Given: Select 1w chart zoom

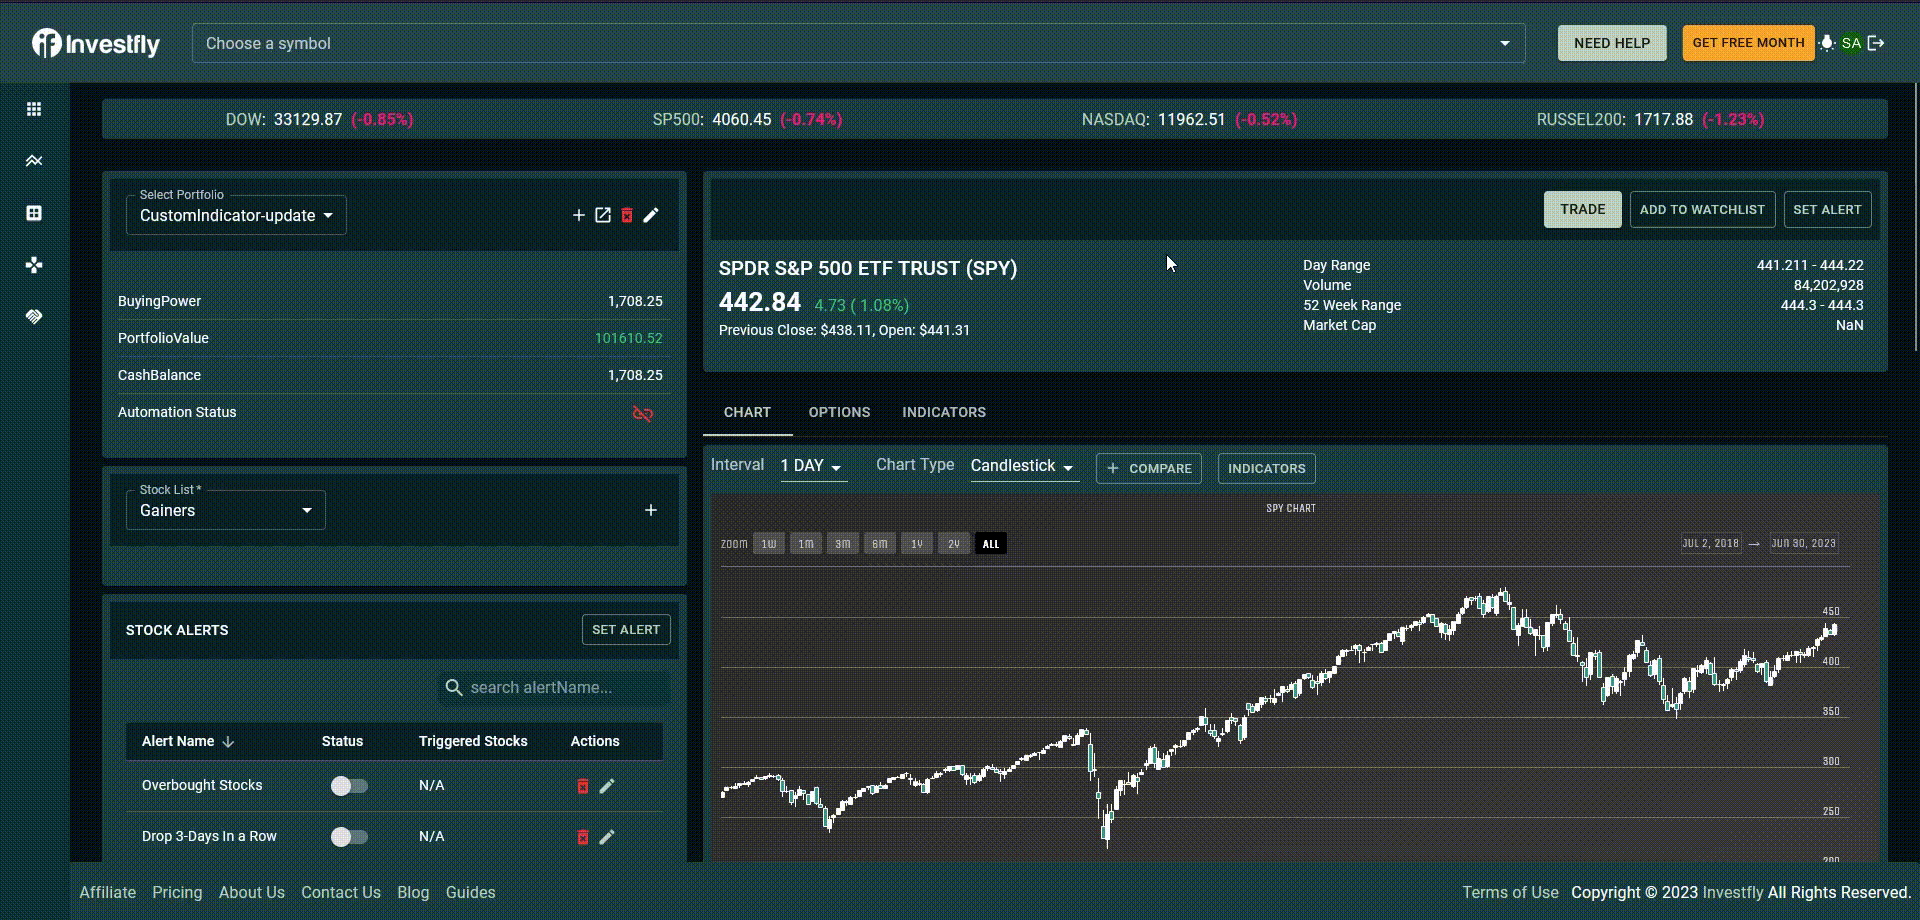Looking at the screenshot, I should (769, 544).
